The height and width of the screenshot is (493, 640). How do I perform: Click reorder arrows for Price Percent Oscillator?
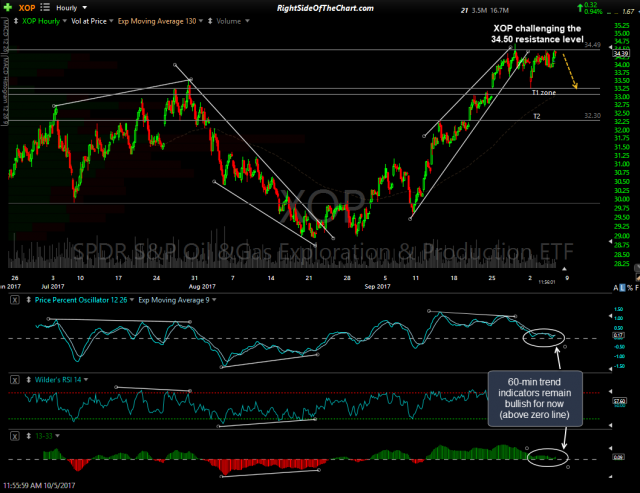29,300
